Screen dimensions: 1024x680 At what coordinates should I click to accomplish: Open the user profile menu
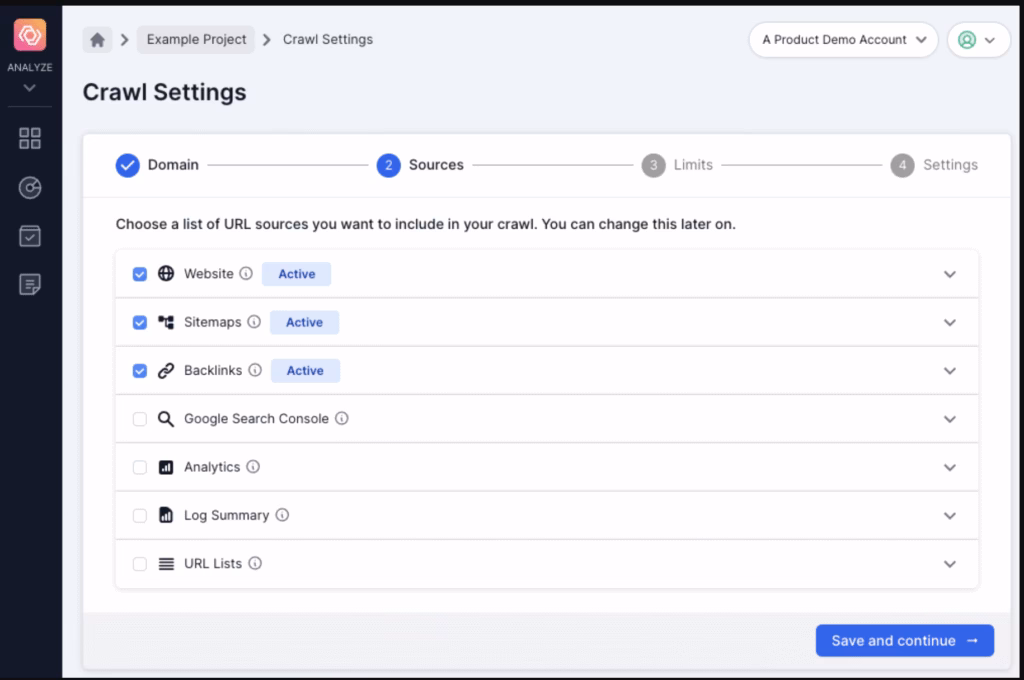coord(978,40)
